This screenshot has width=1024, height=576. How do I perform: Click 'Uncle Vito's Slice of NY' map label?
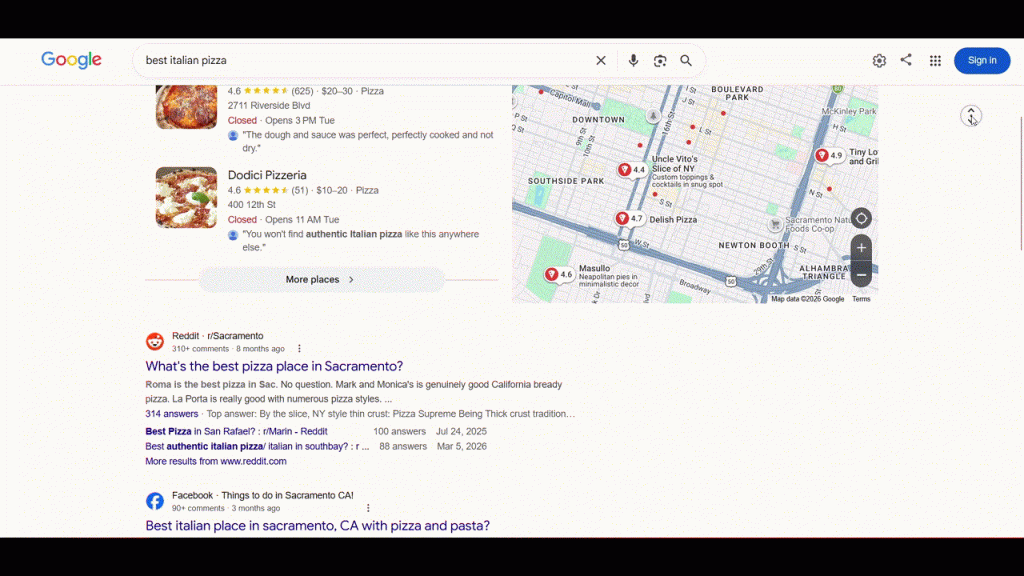(675, 164)
